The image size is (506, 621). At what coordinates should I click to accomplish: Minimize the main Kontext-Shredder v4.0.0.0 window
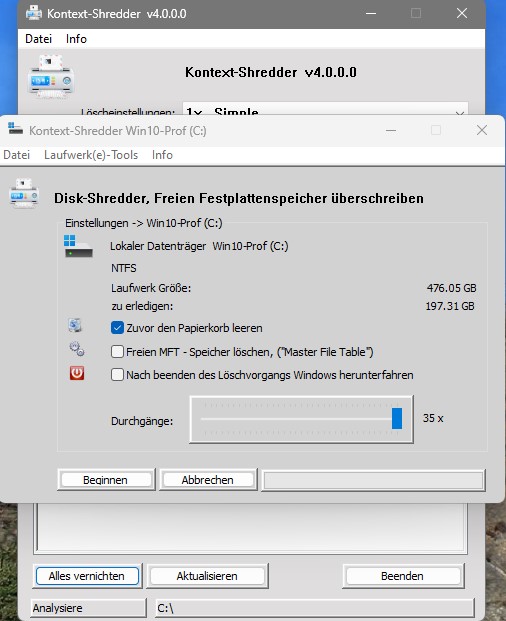point(371,13)
